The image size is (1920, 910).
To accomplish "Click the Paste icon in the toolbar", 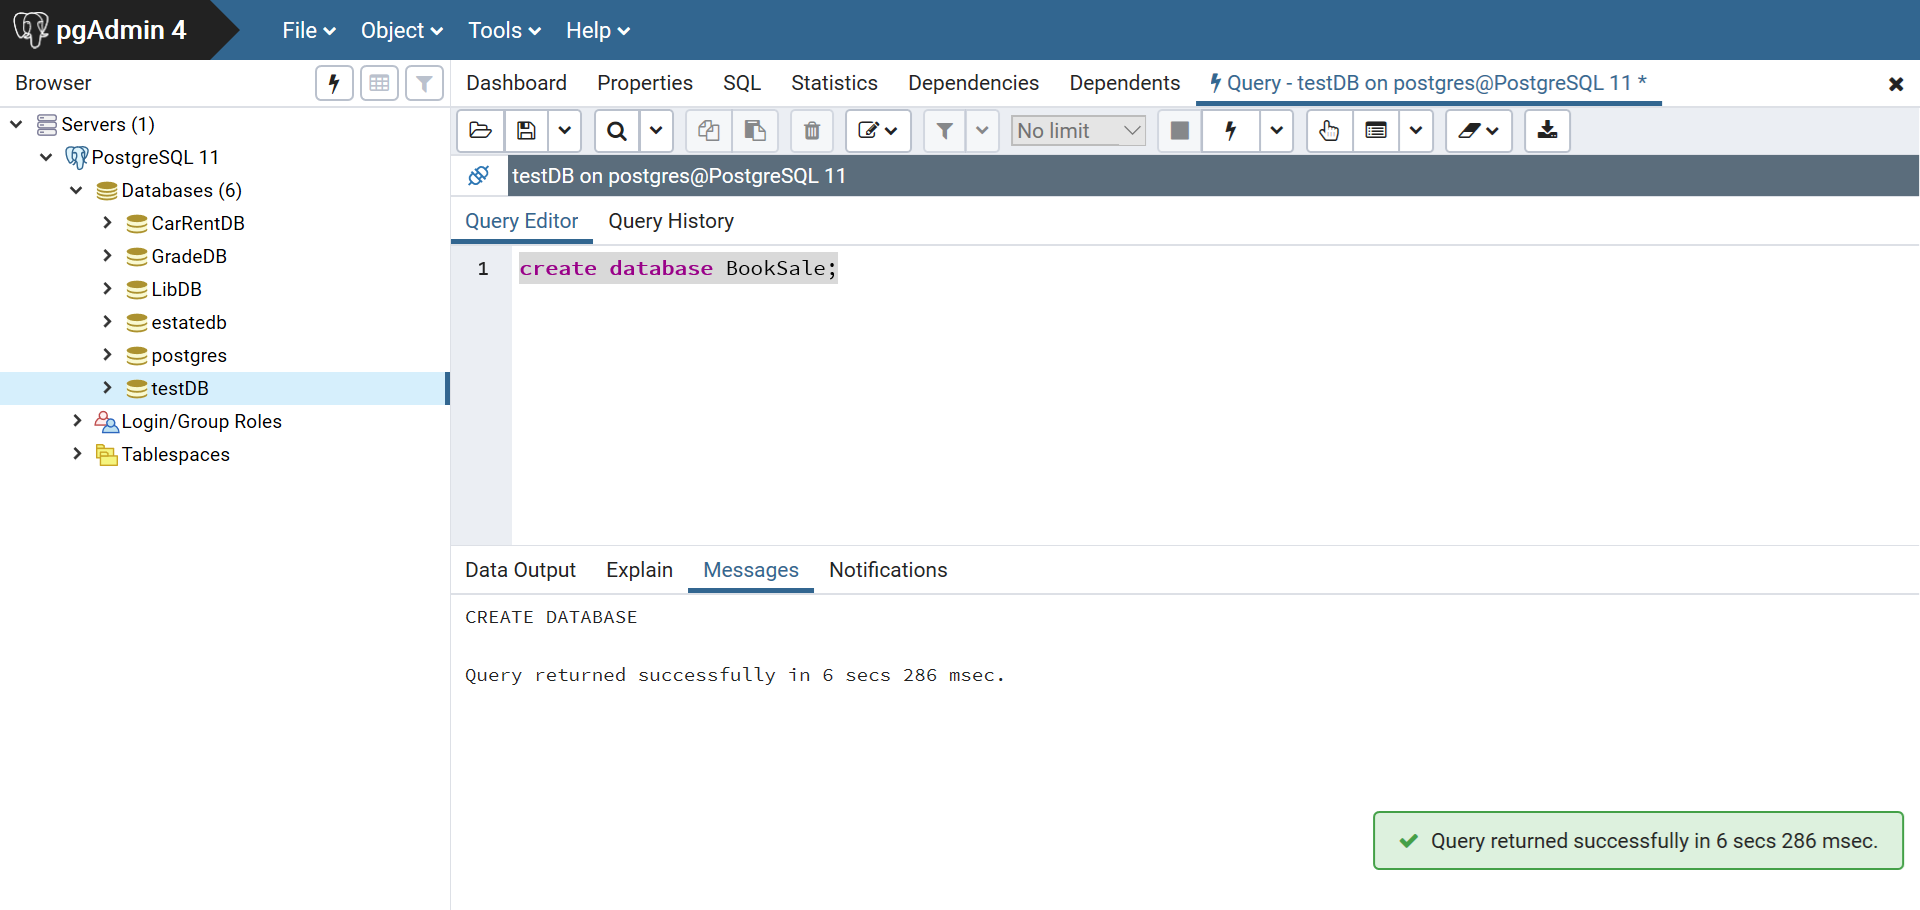I will click(755, 131).
